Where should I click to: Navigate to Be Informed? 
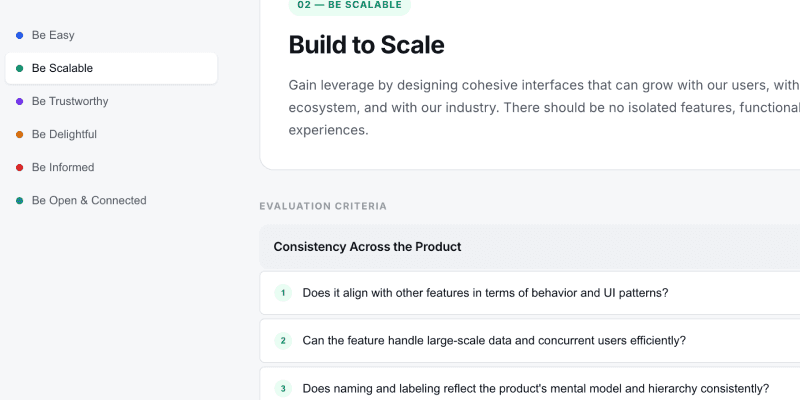tap(62, 167)
